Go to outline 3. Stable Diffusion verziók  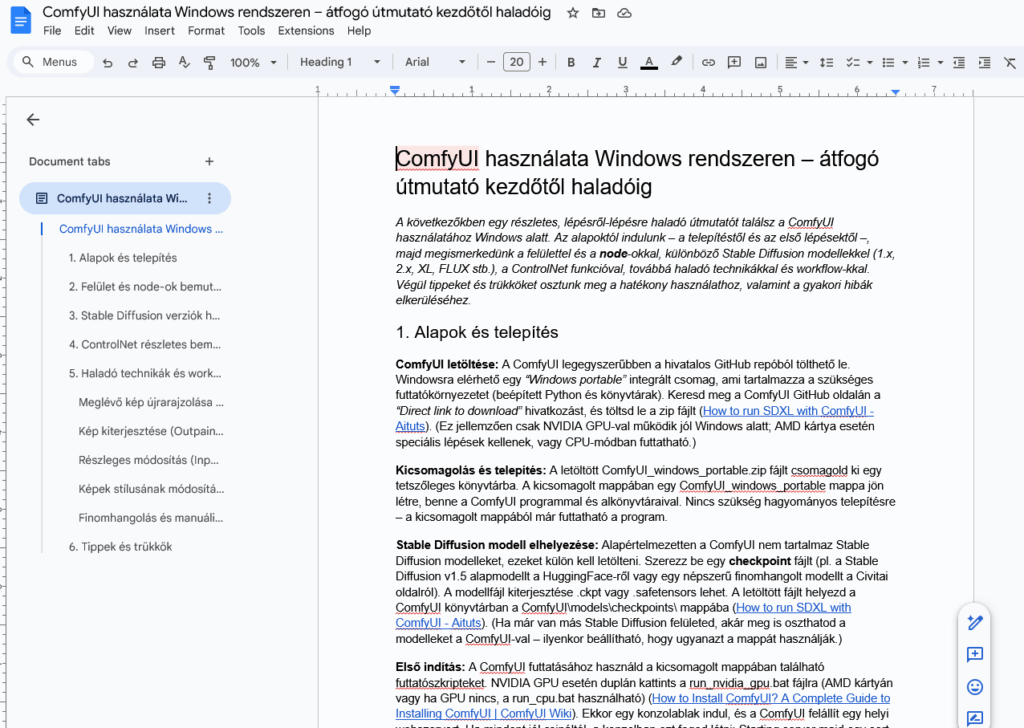[144, 315]
